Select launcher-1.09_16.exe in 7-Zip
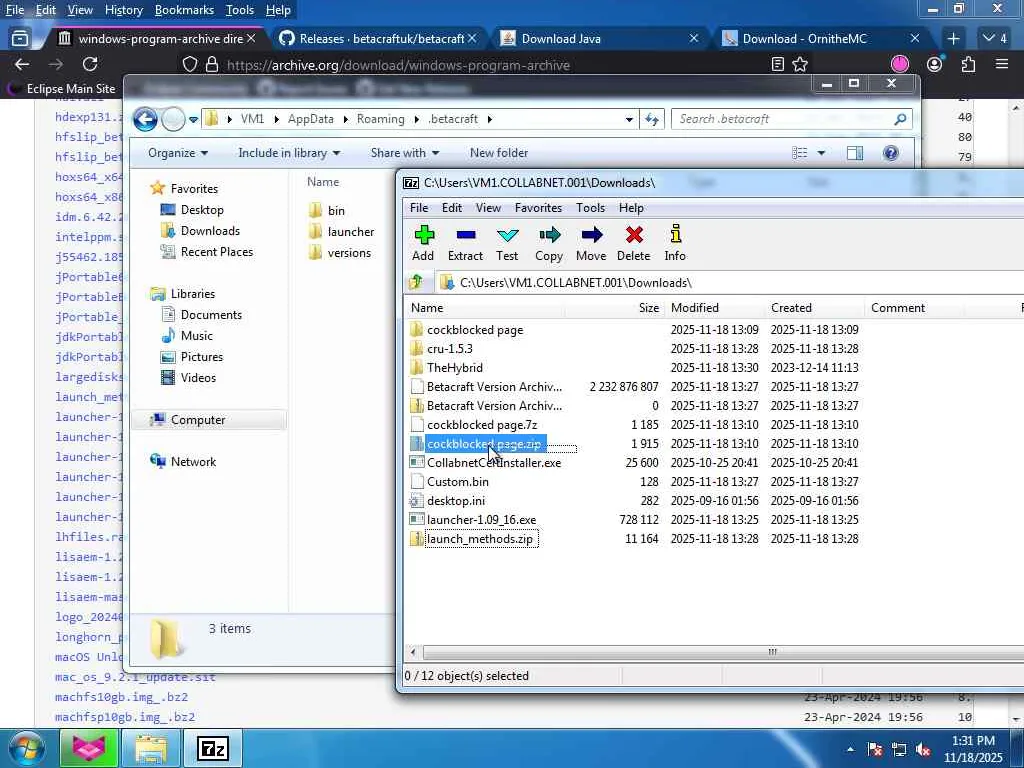Screen dimensions: 1024x768 473,520
